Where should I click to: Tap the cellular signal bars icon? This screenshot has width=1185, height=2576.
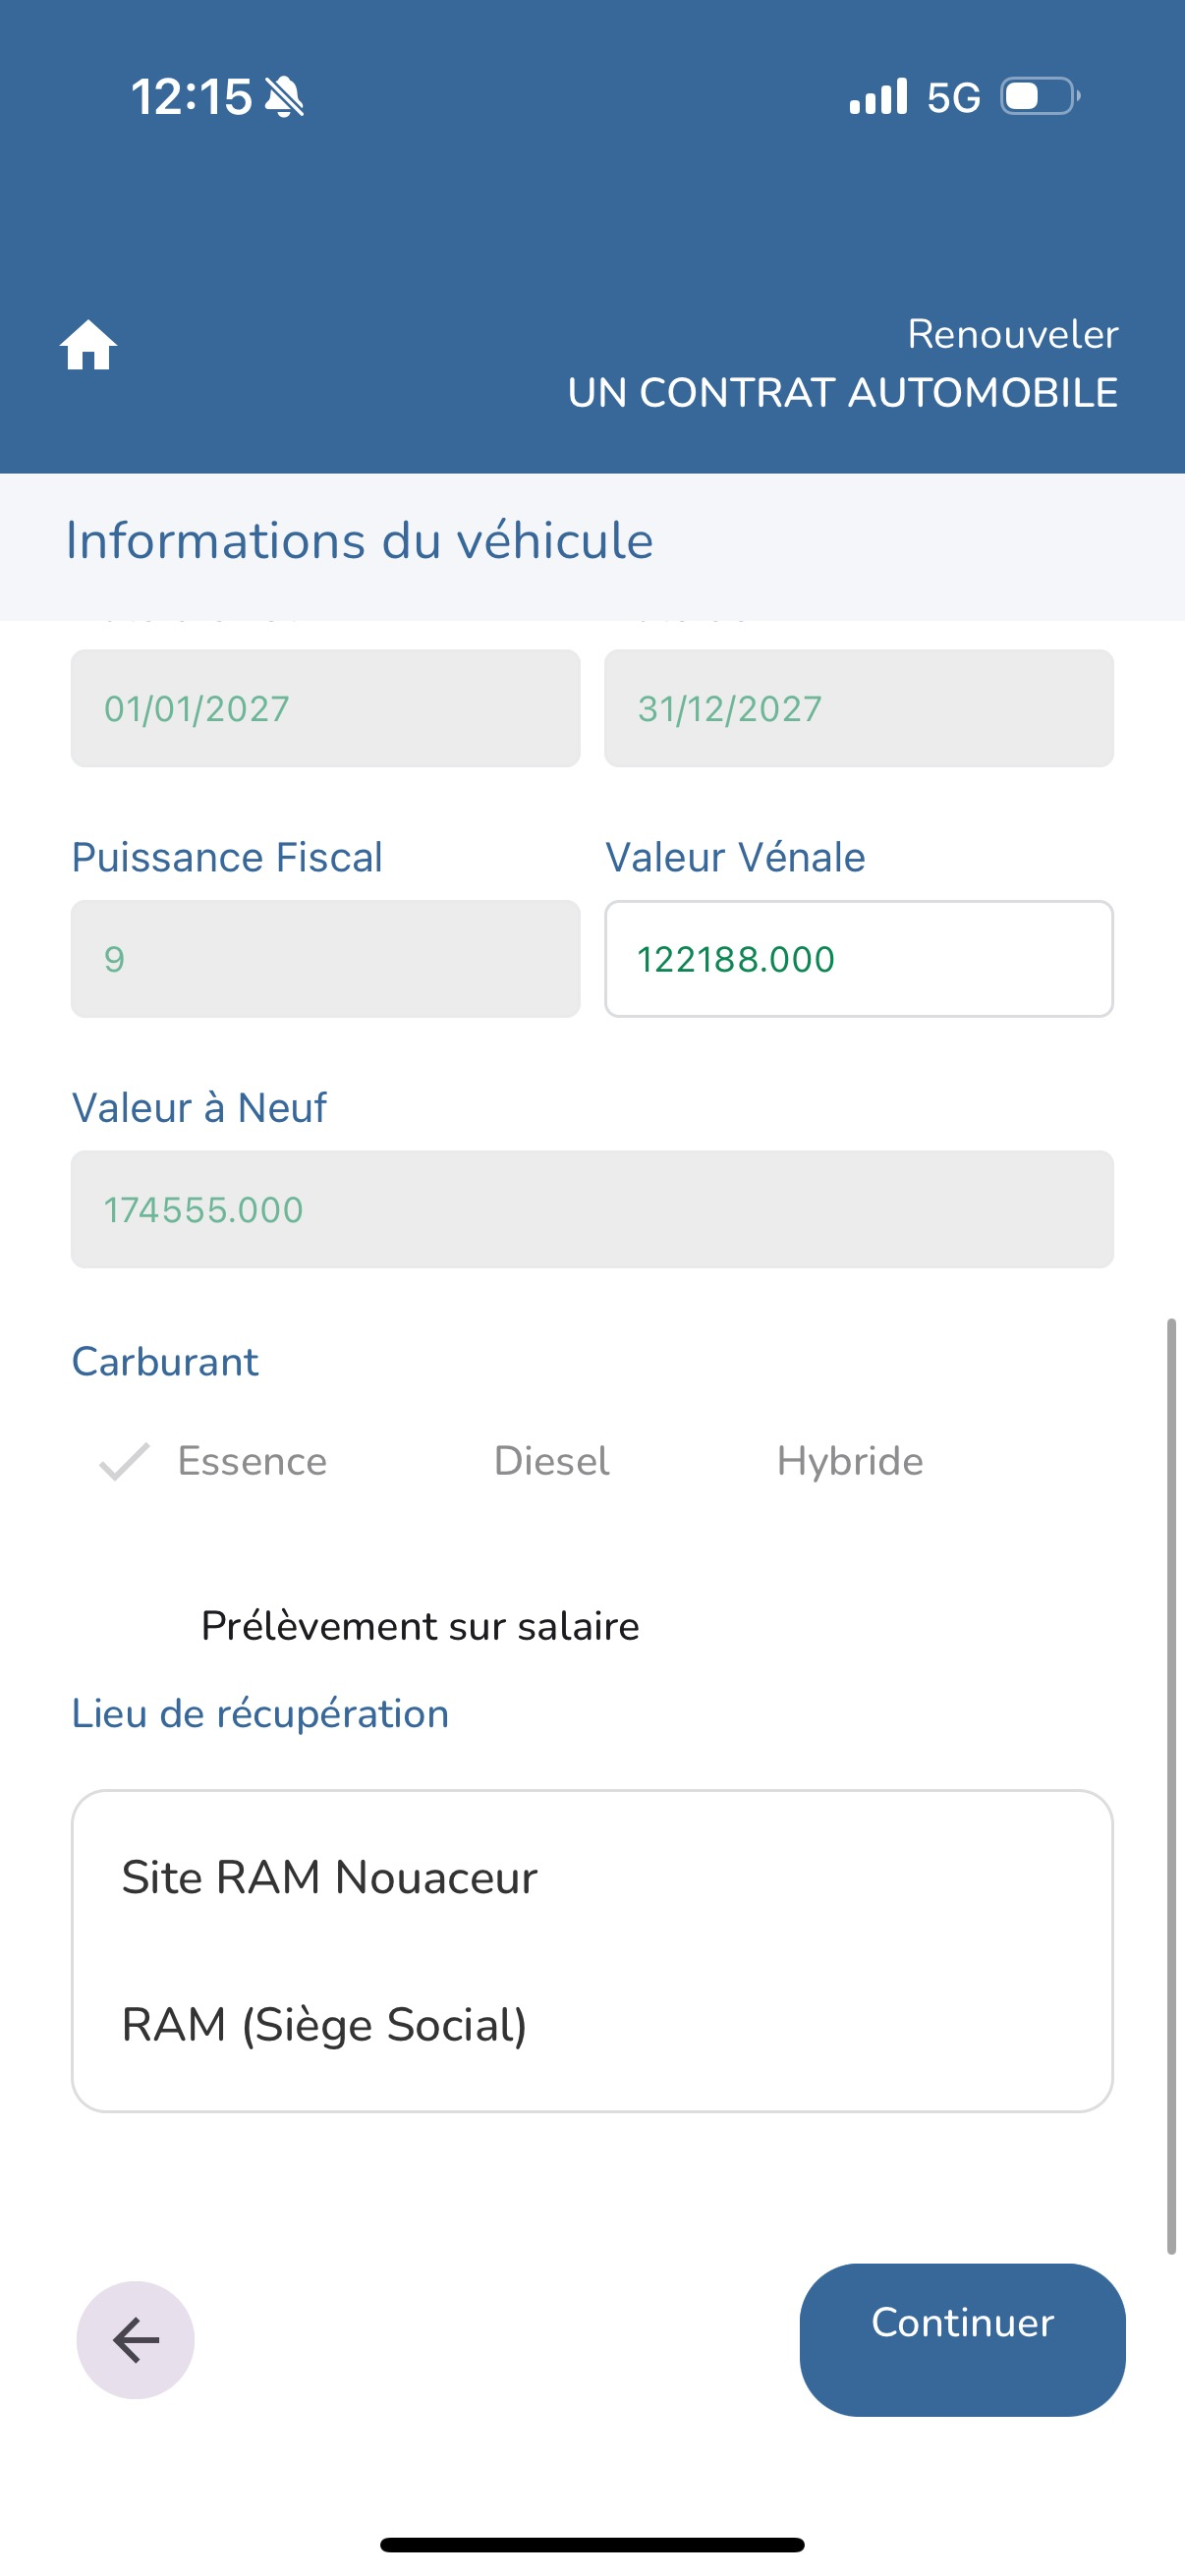click(x=878, y=97)
